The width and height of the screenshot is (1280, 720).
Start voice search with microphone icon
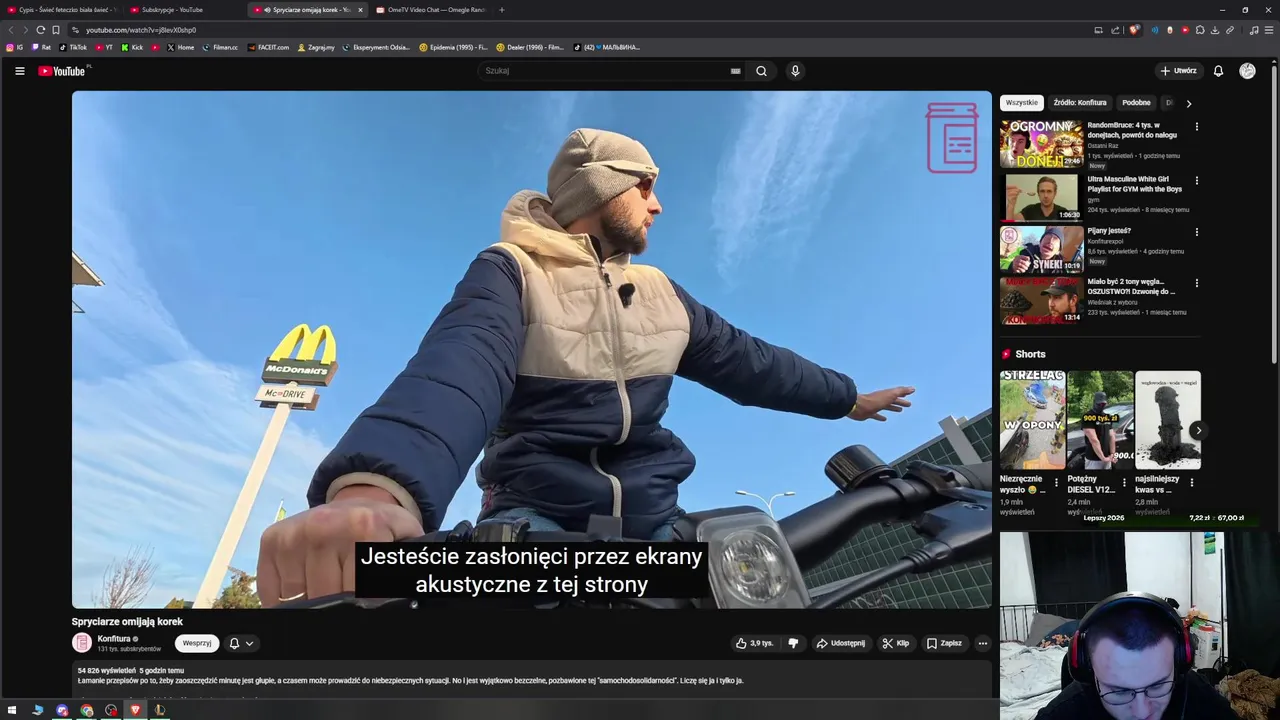(x=795, y=71)
